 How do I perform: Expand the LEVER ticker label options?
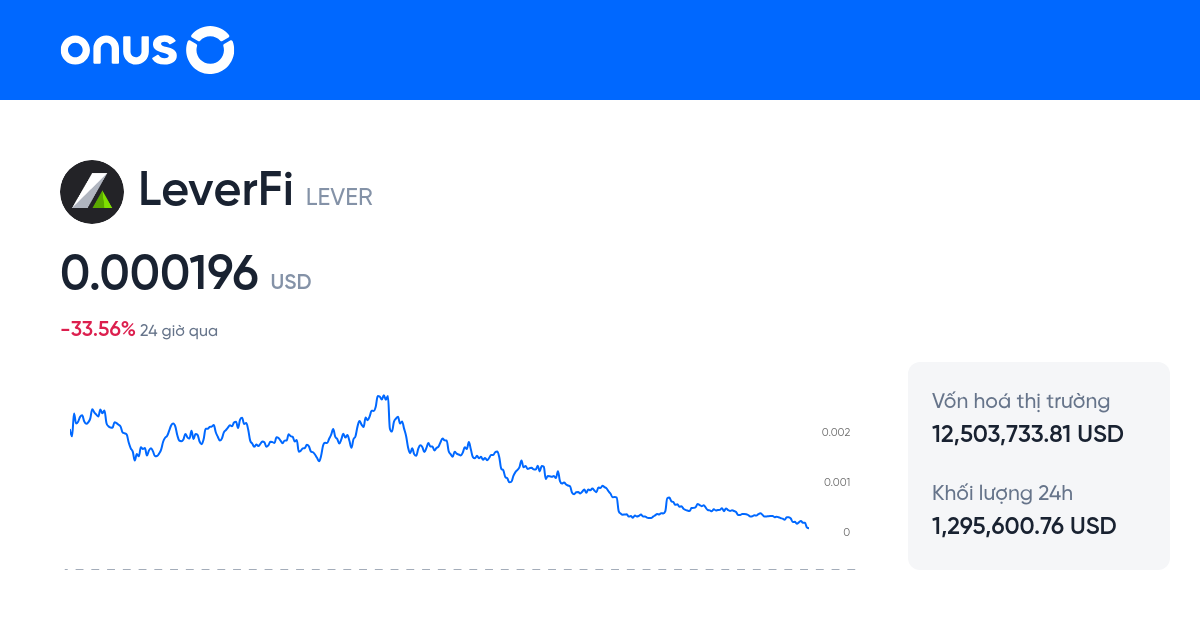(x=338, y=197)
